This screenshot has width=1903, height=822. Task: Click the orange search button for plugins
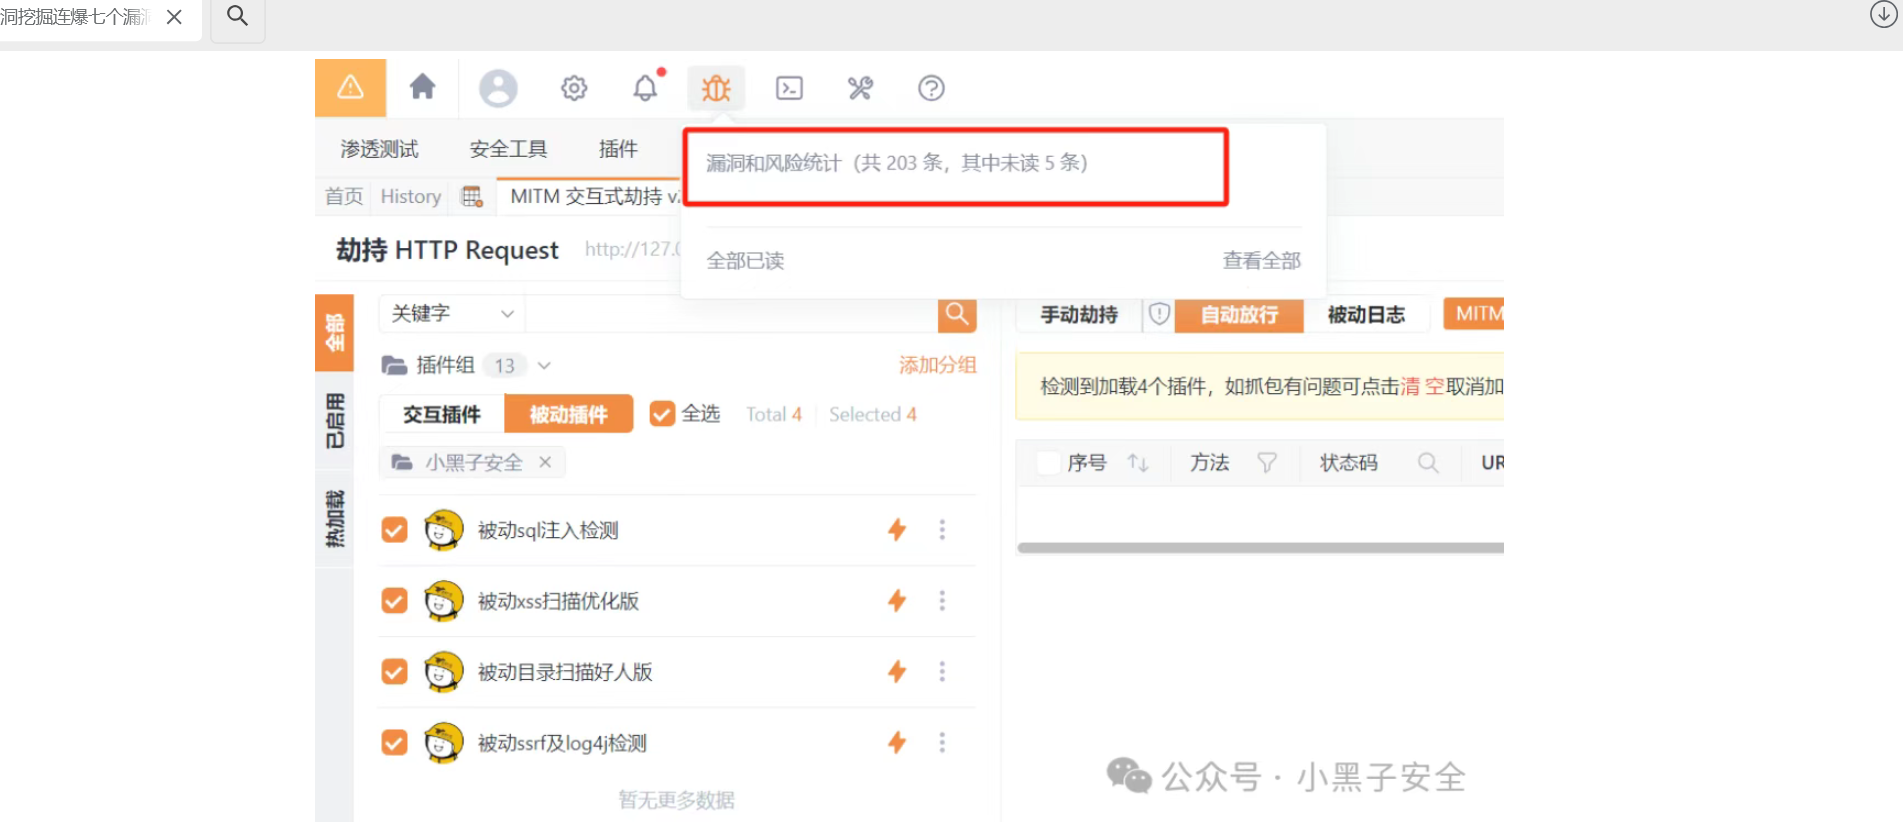[x=956, y=314]
